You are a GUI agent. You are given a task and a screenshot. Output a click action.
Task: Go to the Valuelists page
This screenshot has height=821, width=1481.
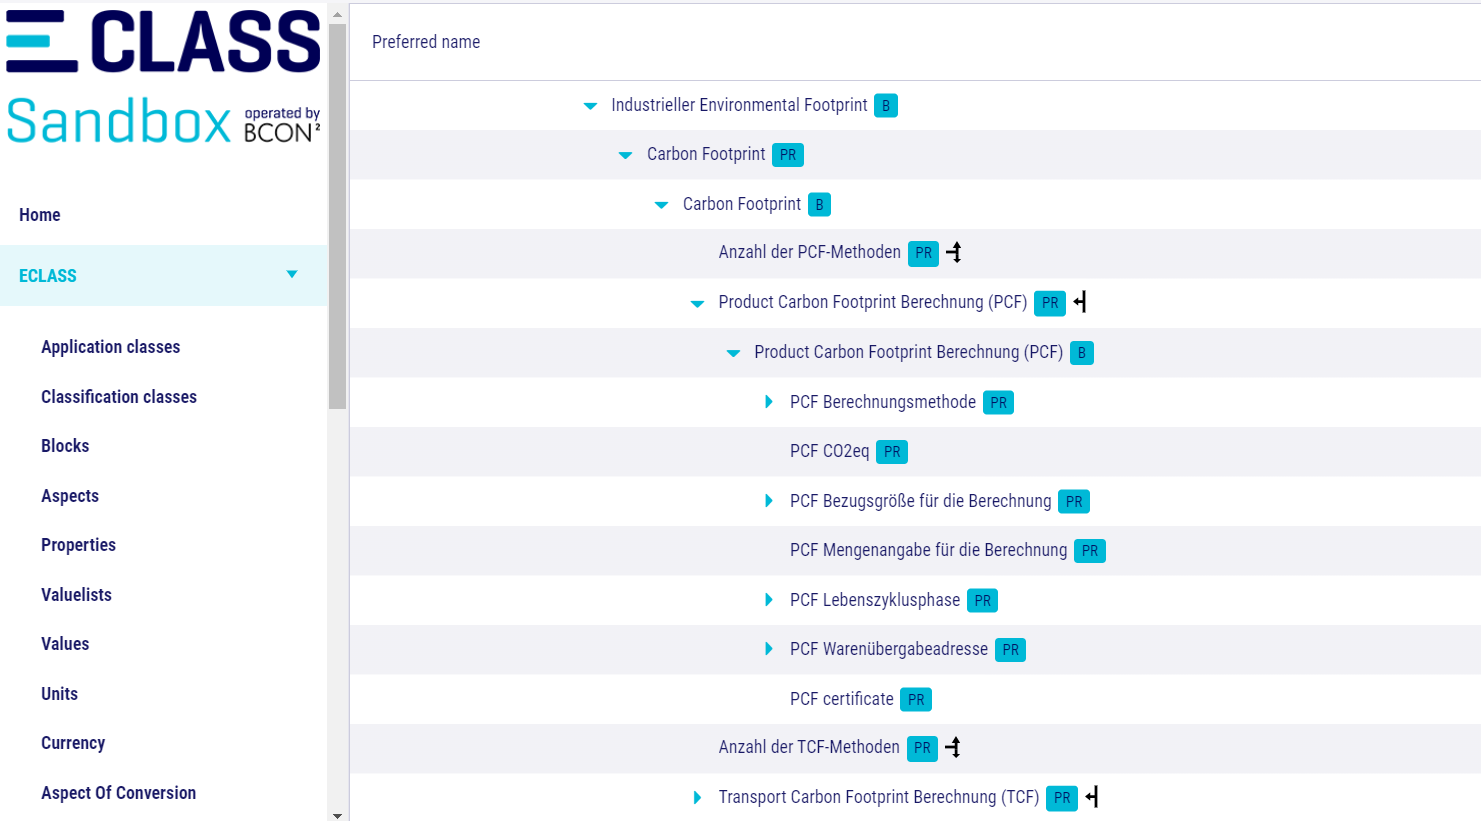coord(76,595)
